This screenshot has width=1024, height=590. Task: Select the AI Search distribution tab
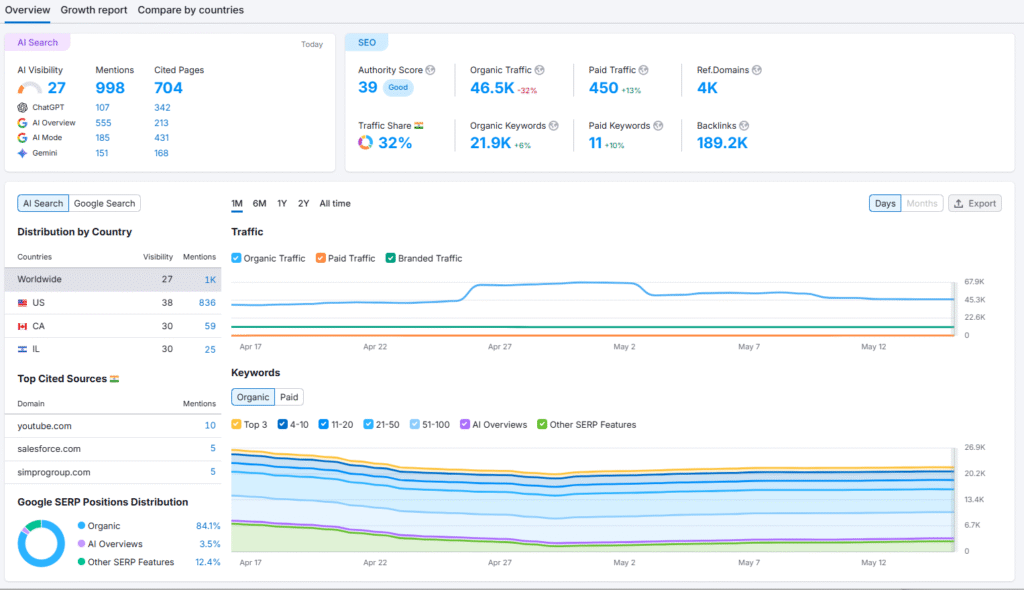[43, 203]
